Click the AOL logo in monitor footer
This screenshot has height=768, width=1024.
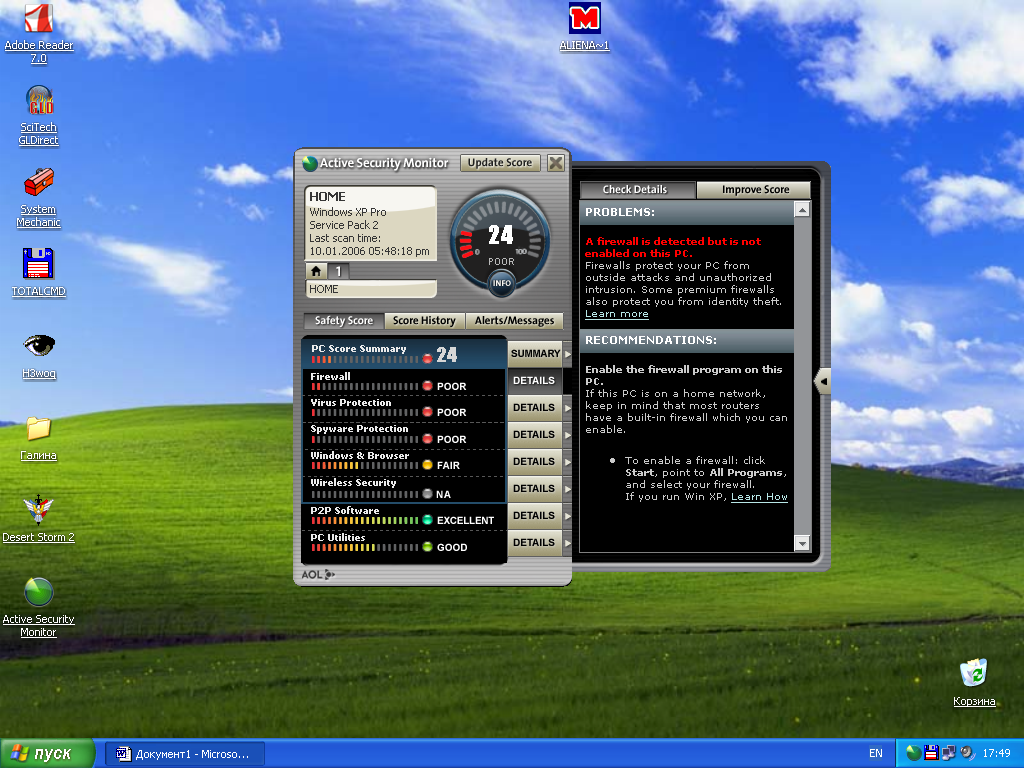tap(318, 575)
